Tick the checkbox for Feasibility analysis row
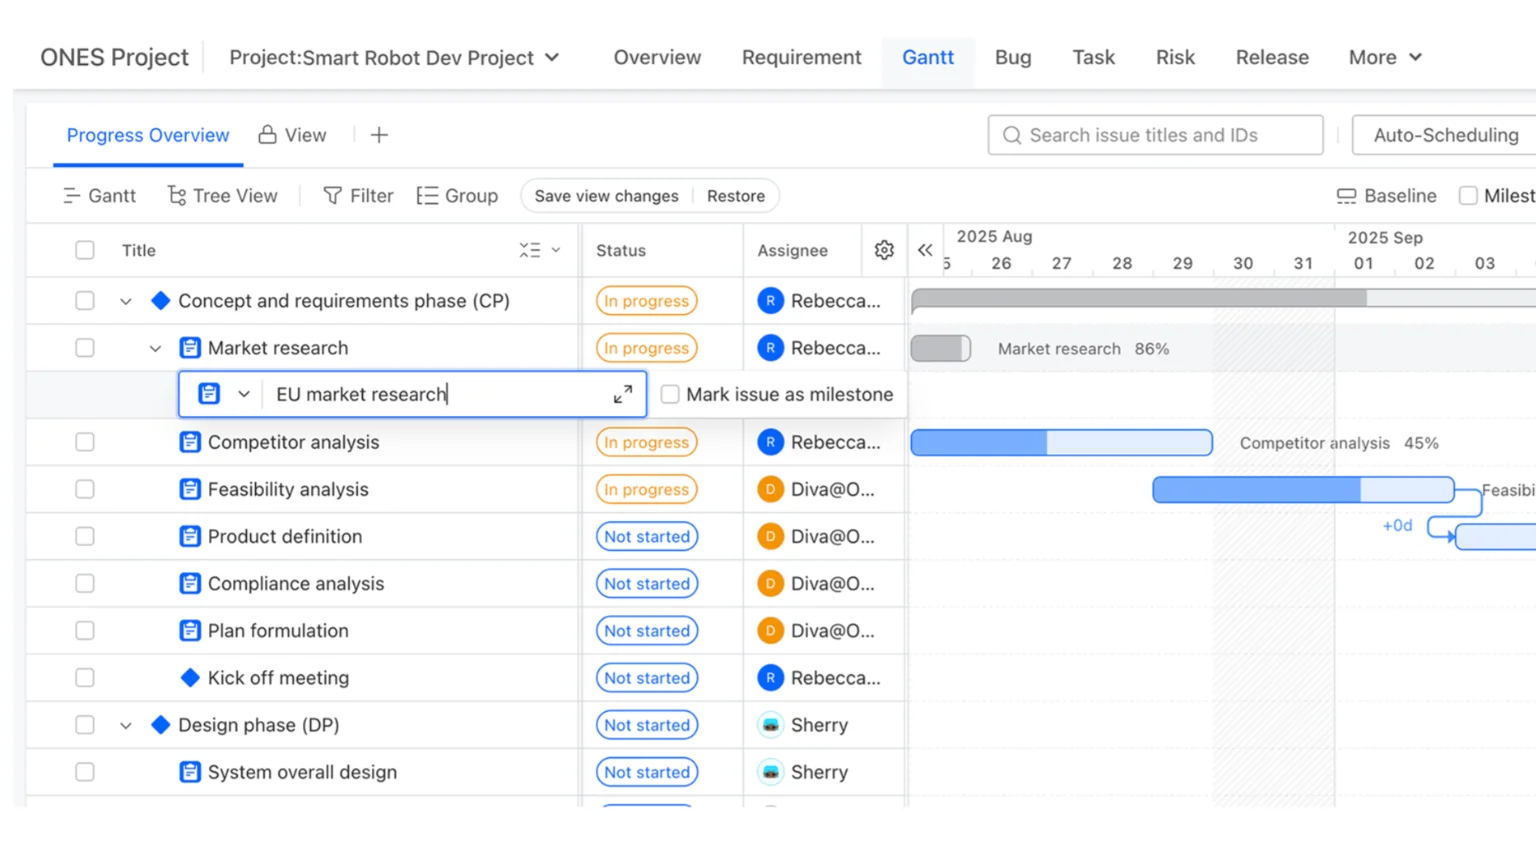Screen dimensions: 1536x864 (85, 489)
